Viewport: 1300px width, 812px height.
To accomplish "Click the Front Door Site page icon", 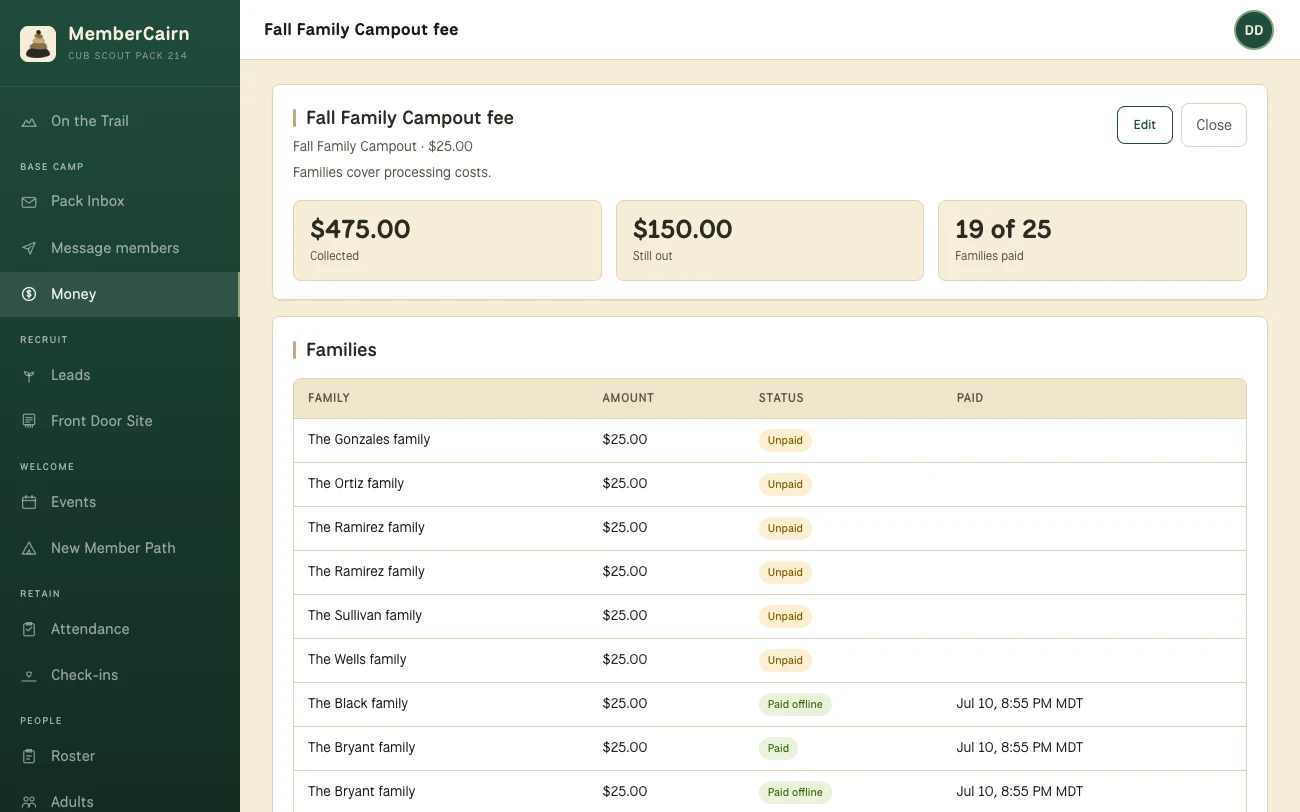I will coord(29,421).
